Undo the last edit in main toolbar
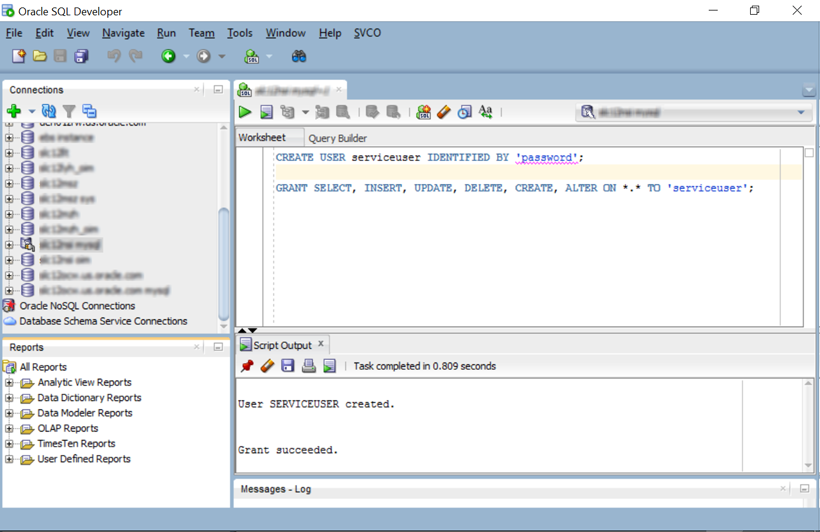 coord(113,56)
